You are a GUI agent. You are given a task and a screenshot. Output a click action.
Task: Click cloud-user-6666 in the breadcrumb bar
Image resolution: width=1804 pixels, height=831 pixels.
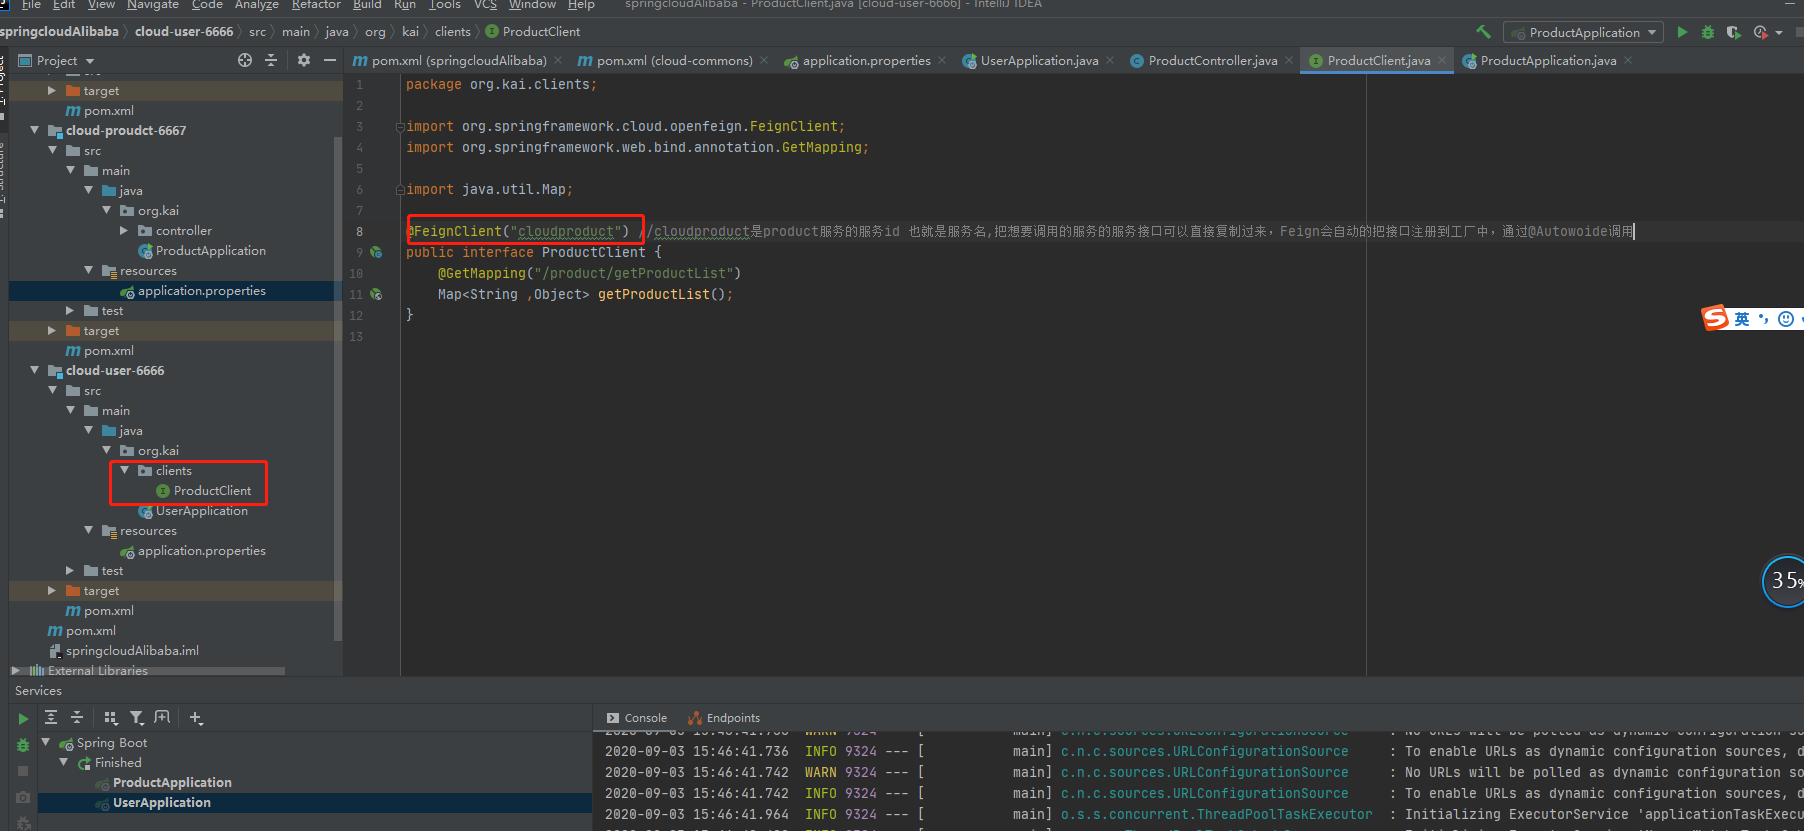click(x=184, y=32)
